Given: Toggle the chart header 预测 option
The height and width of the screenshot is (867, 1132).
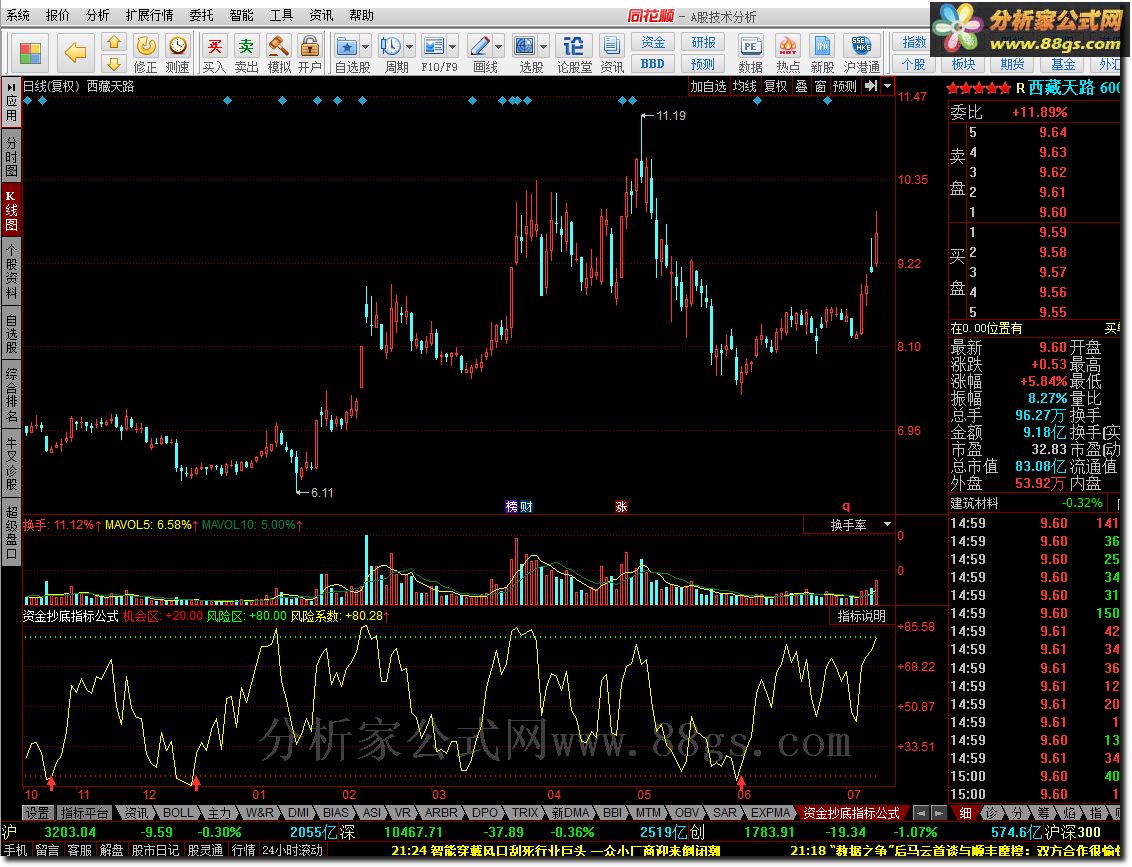Looking at the screenshot, I should [x=845, y=86].
